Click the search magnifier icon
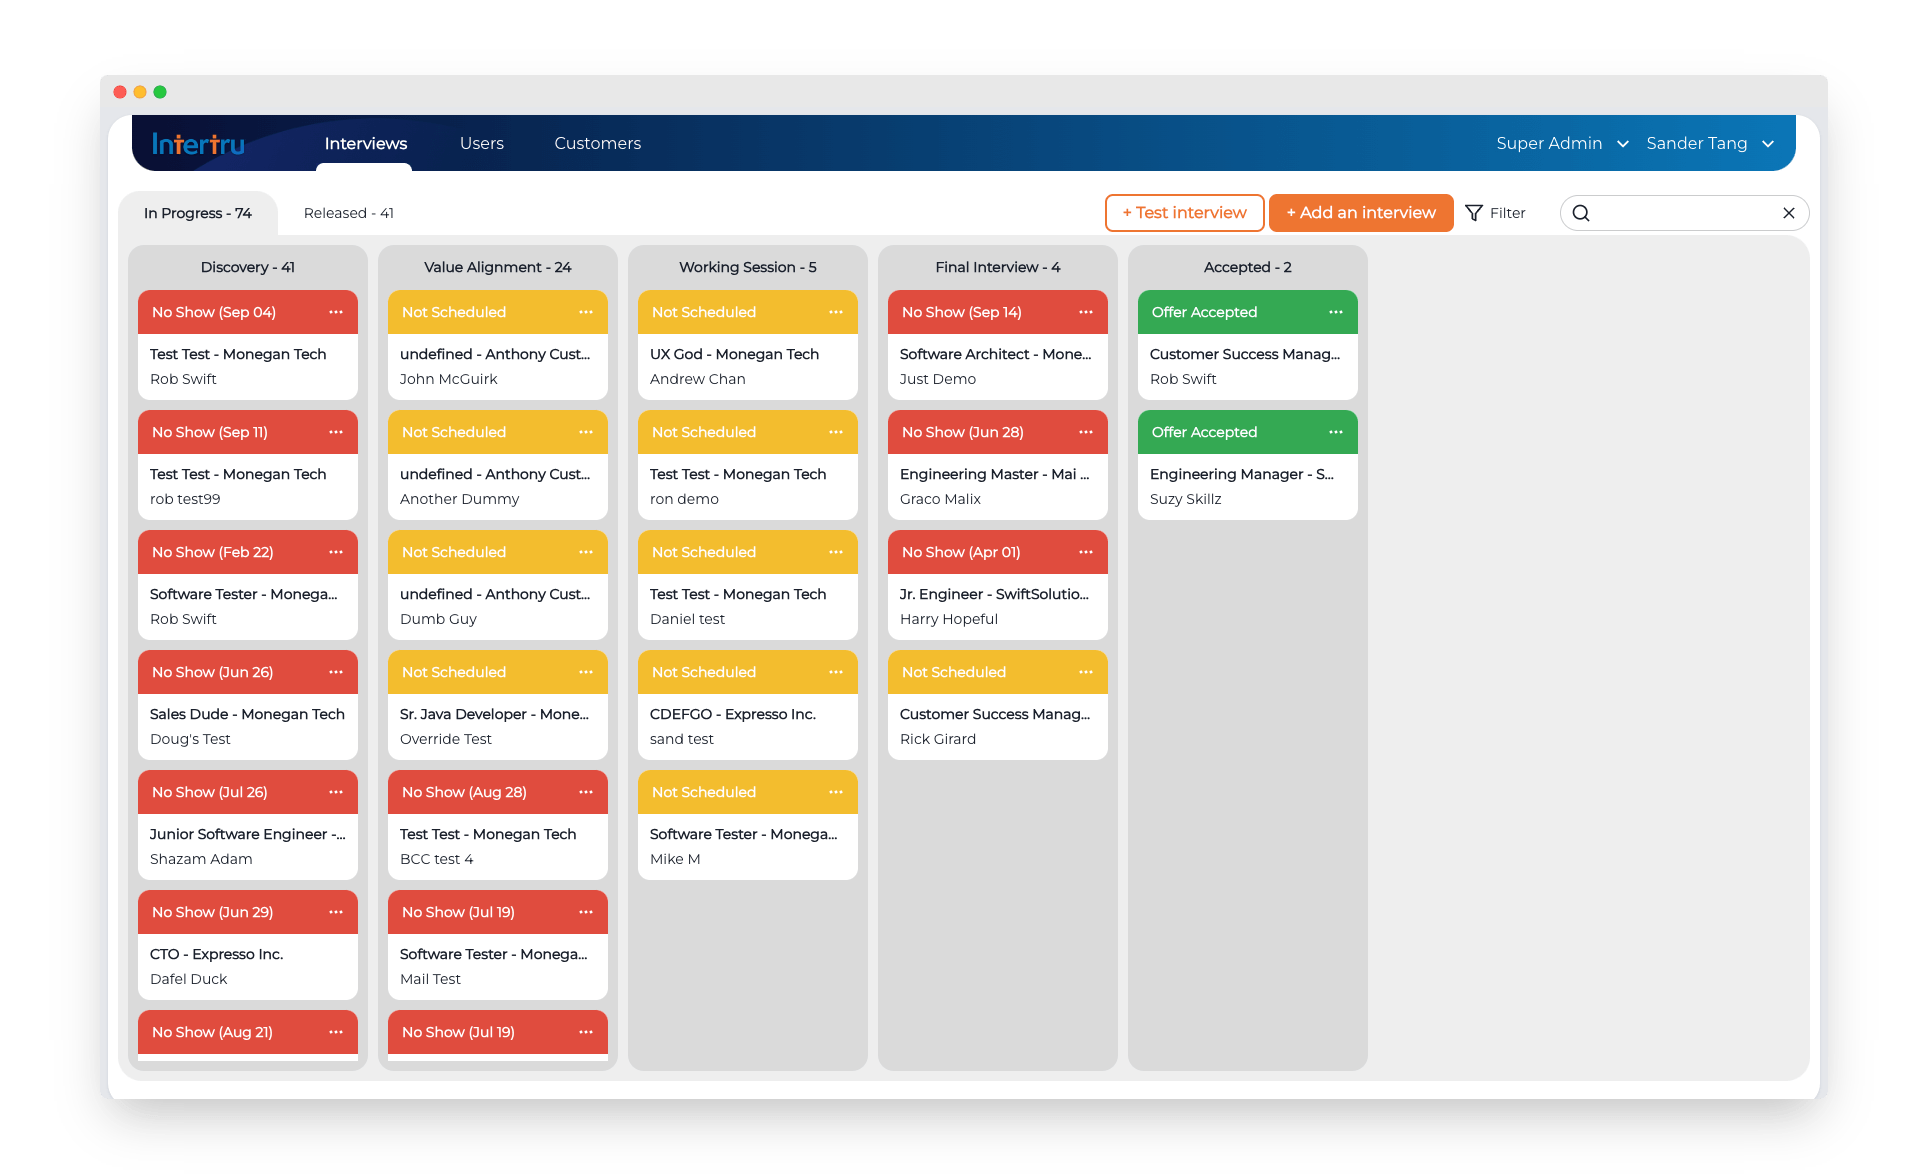The width and height of the screenshot is (1928, 1174). [x=1581, y=213]
